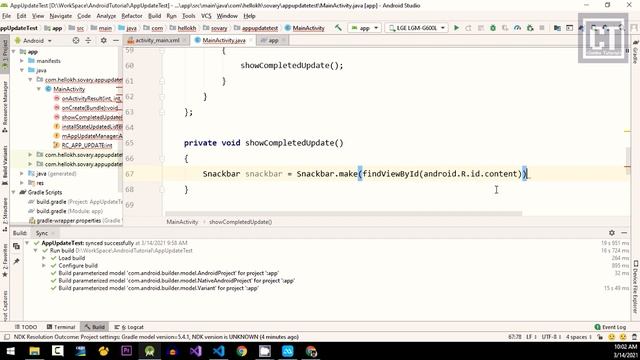Collapse the Gradle Scripts node
Viewport: 640px width, 360px height.
(x=14, y=192)
